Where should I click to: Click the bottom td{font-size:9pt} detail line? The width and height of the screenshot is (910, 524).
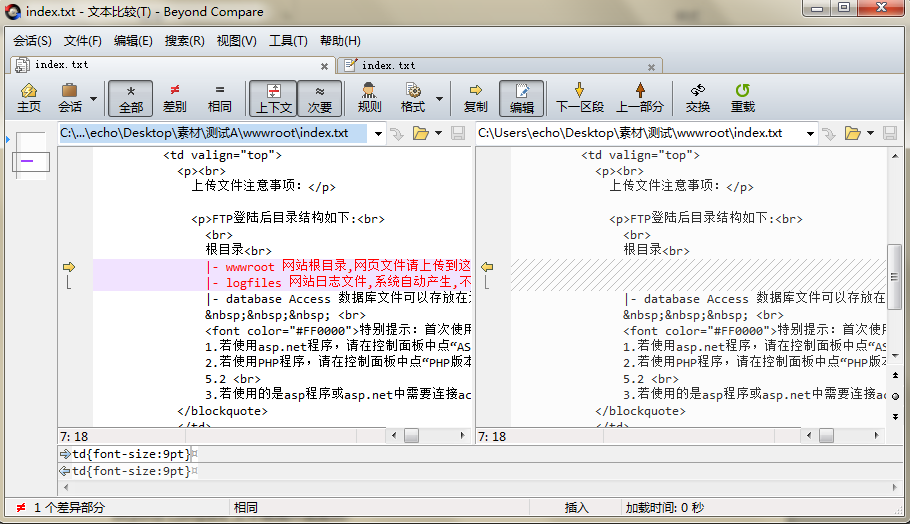pyautogui.click(x=133, y=471)
